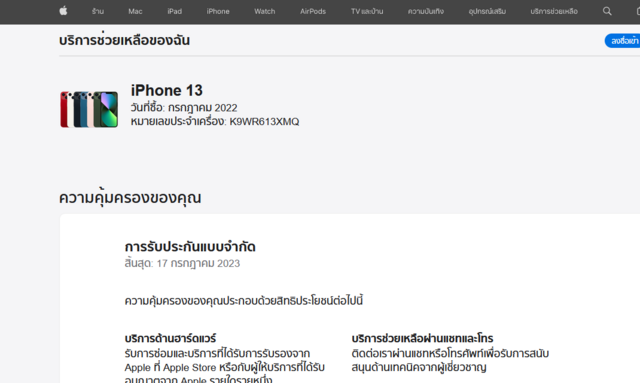
Task: Open the TV และบ้าน menu item
Action: (x=367, y=11)
